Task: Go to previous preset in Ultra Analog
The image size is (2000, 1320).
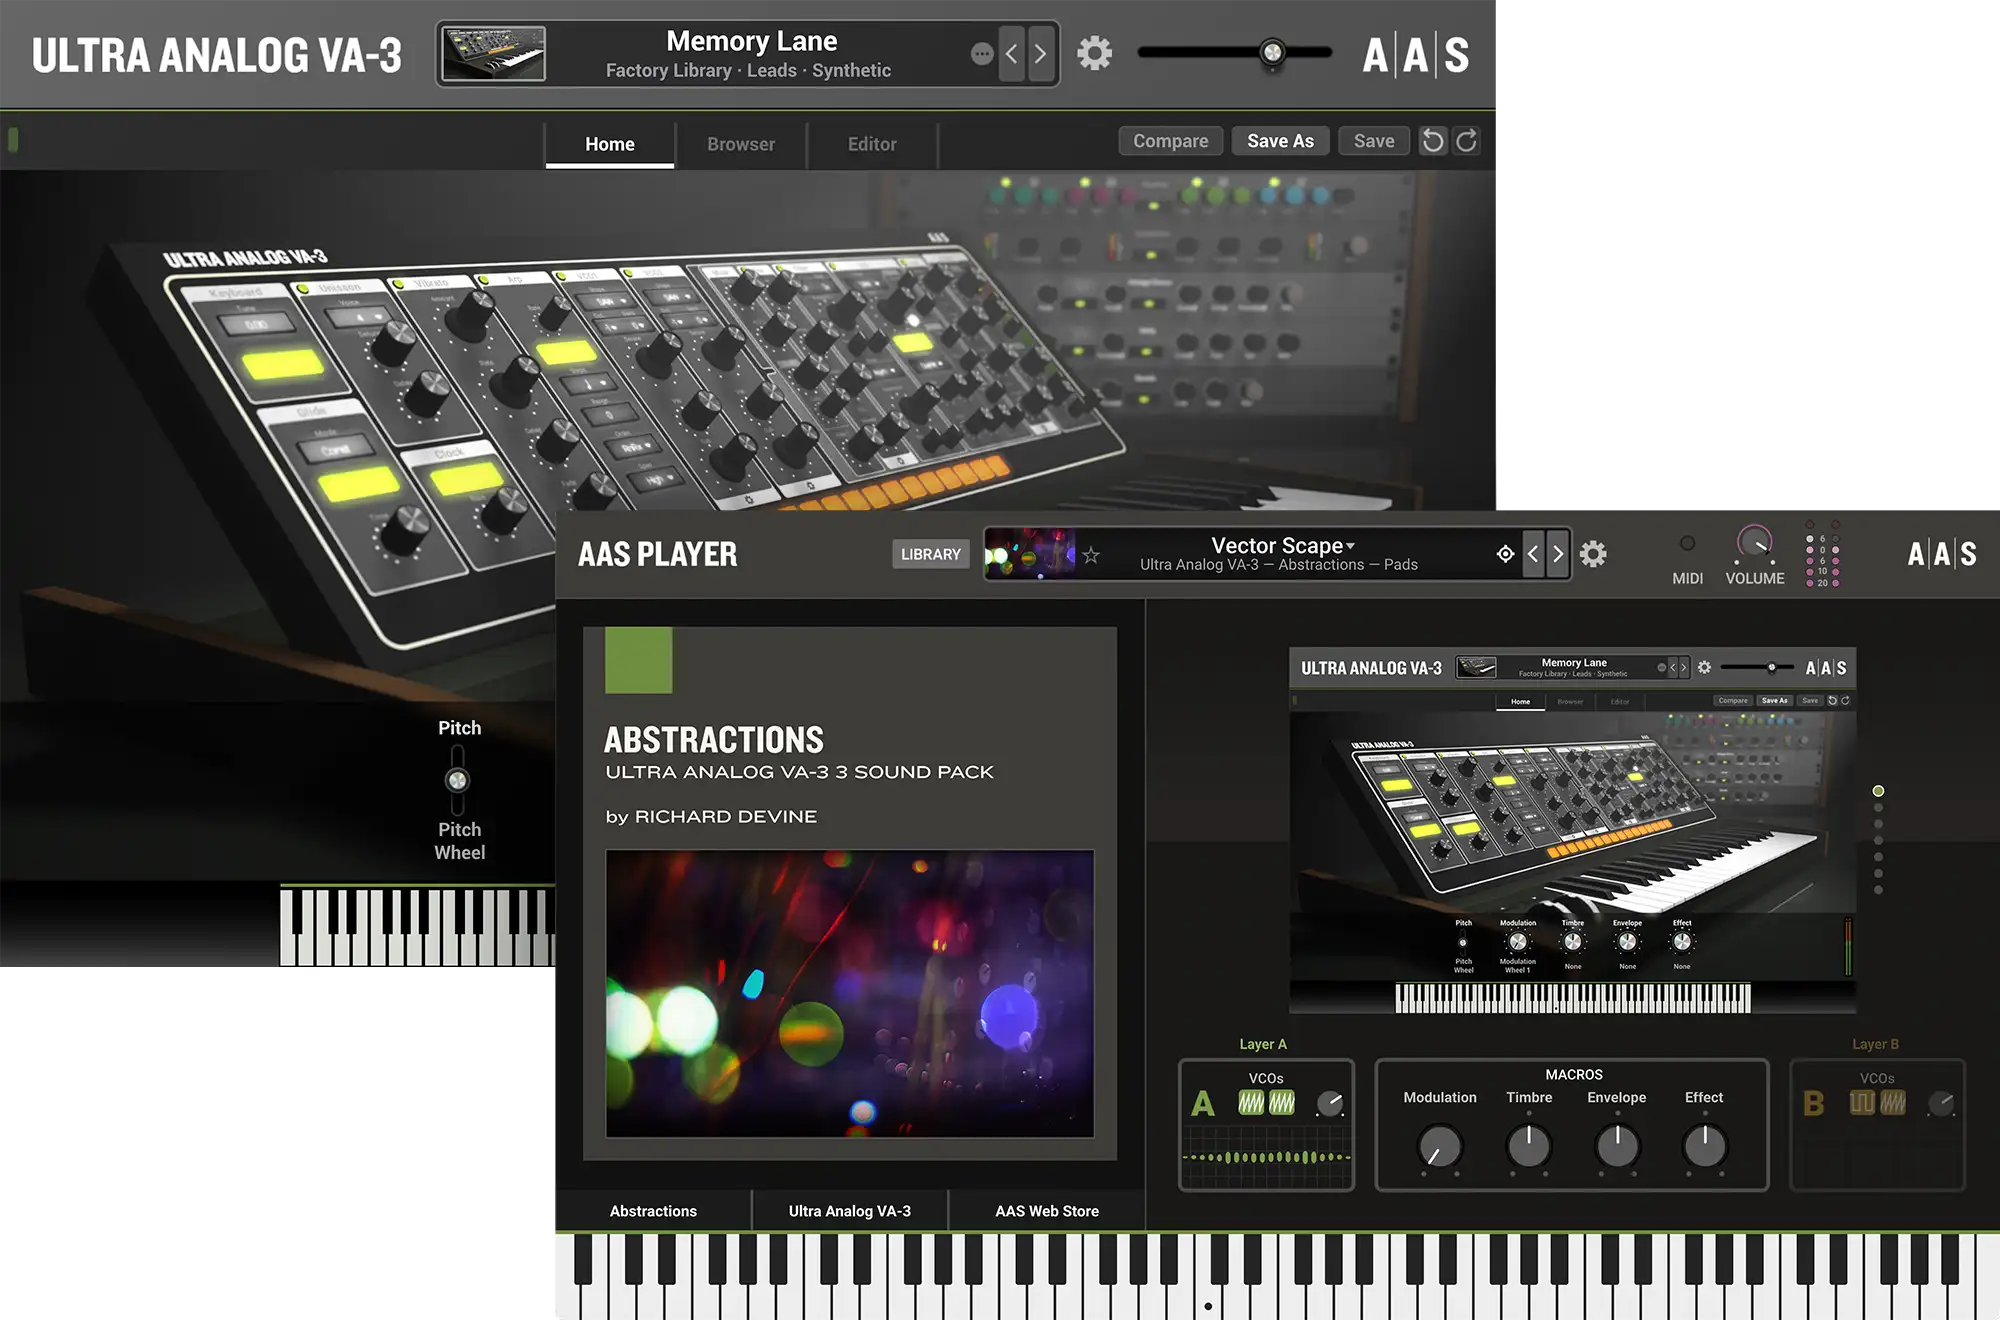Action: (1011, 53)
